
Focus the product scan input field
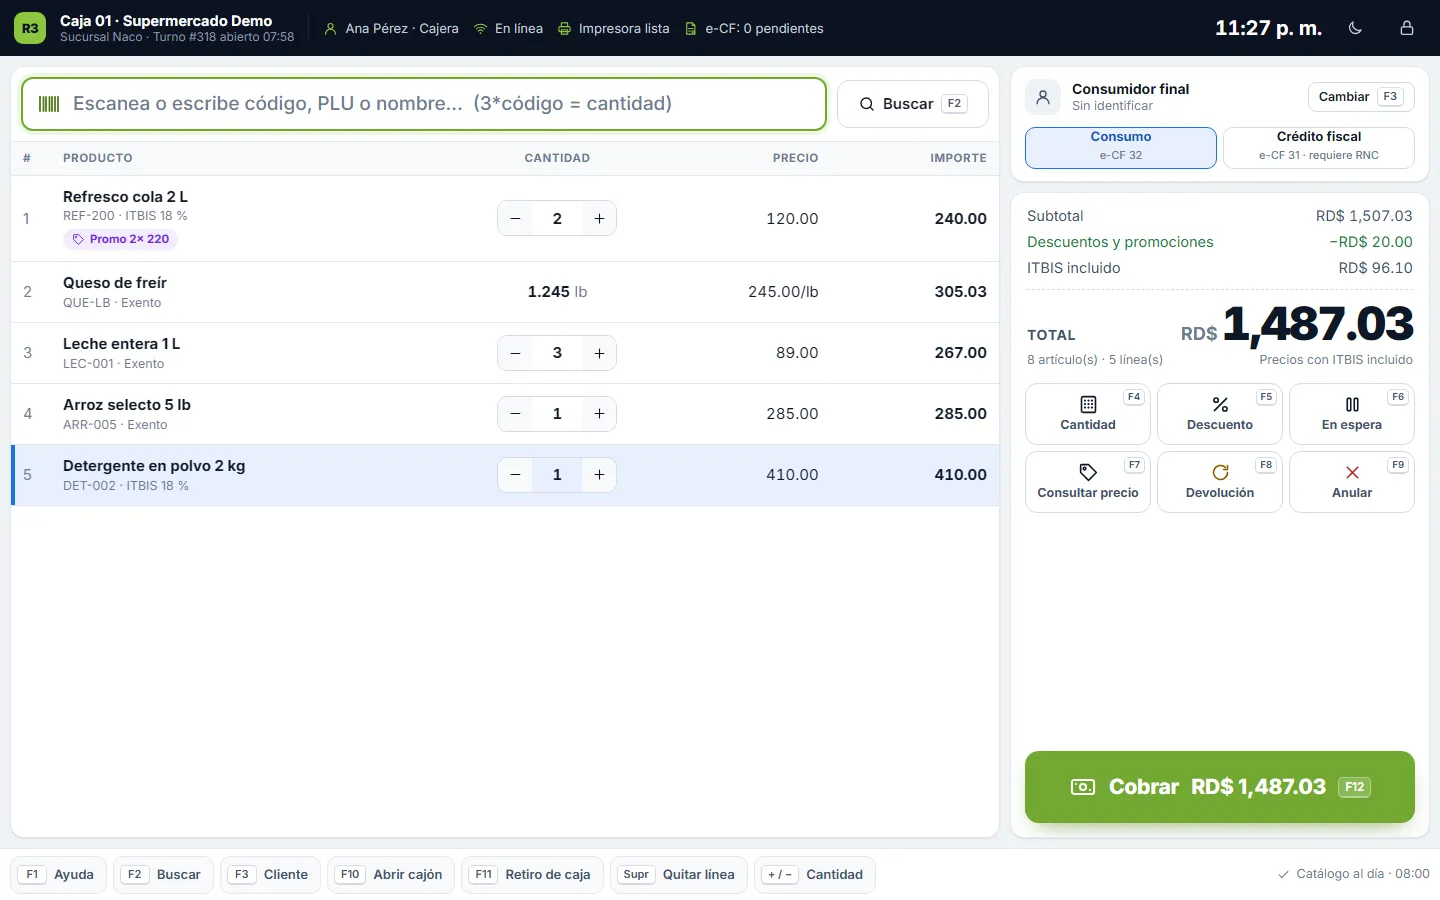pos(424,104)
